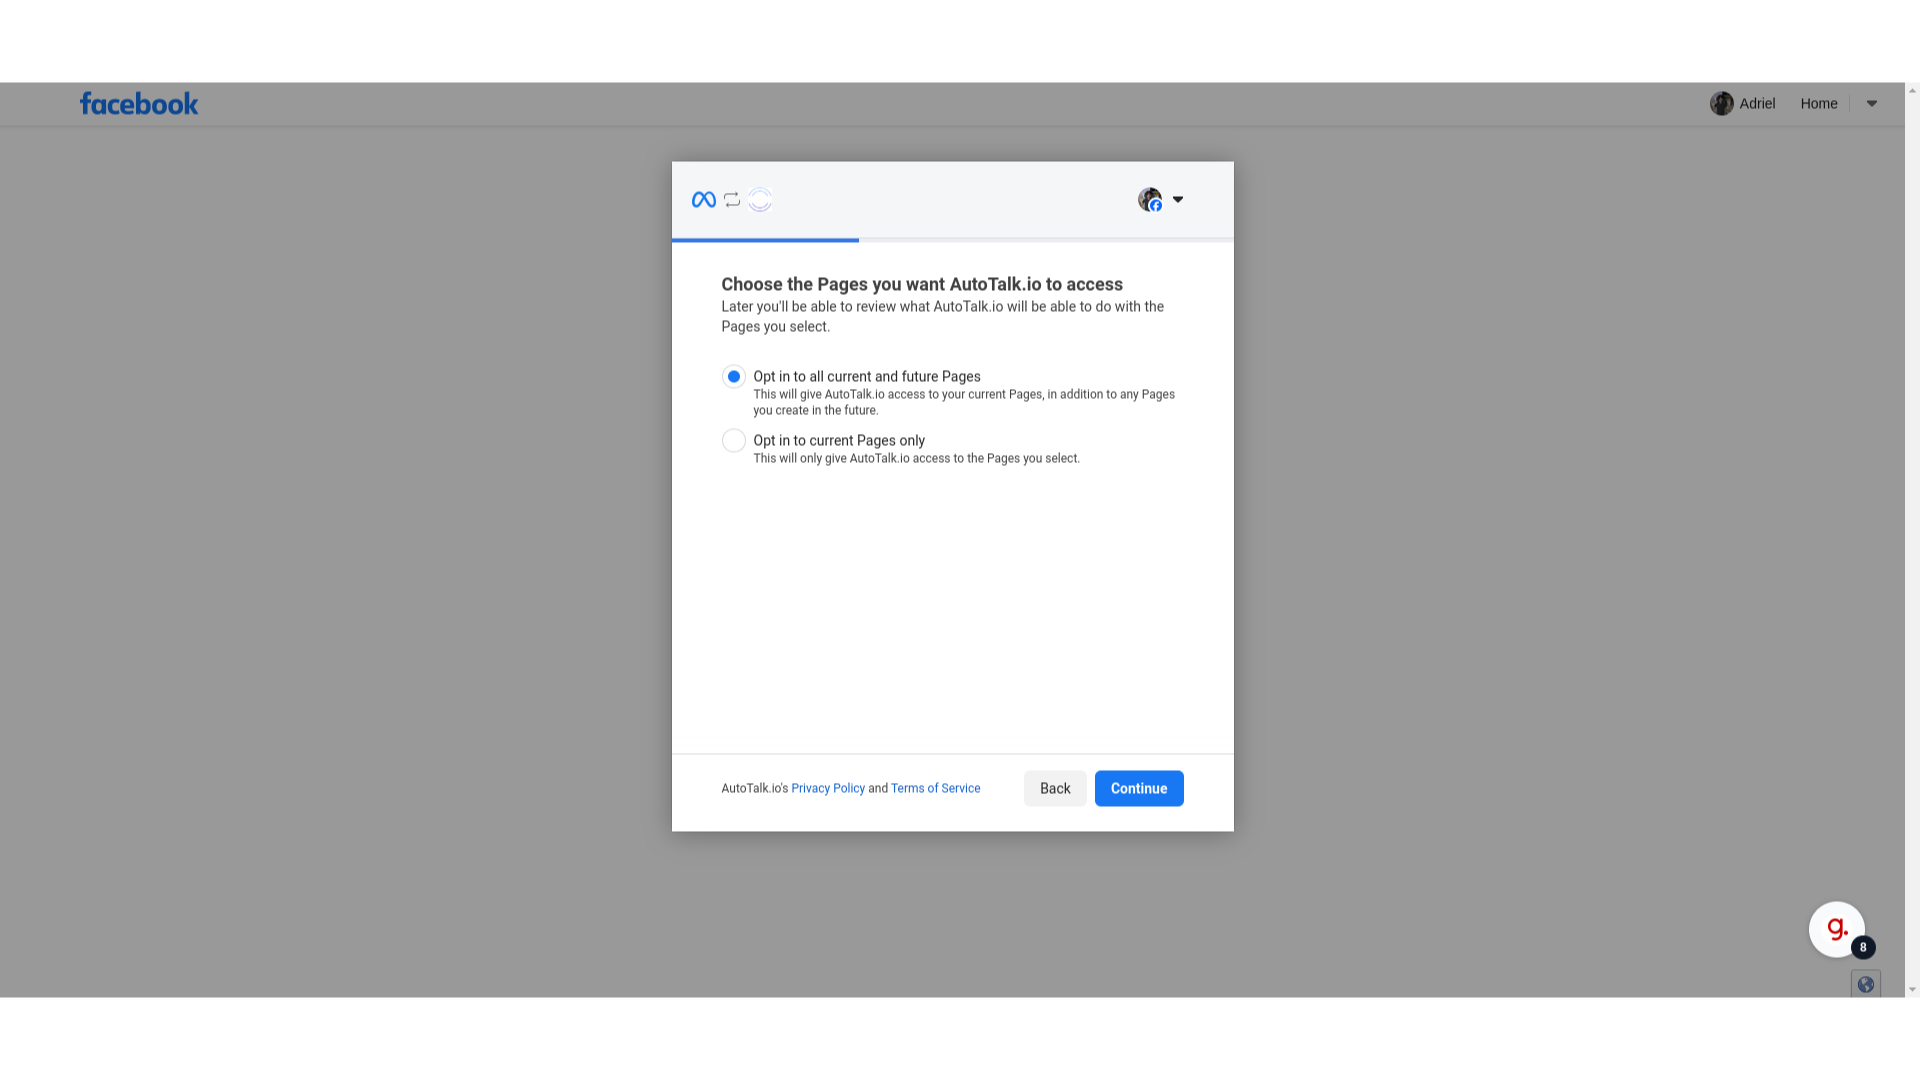Click the Back button
Screen dimensions: 1920x1080
coord(1055,789)
